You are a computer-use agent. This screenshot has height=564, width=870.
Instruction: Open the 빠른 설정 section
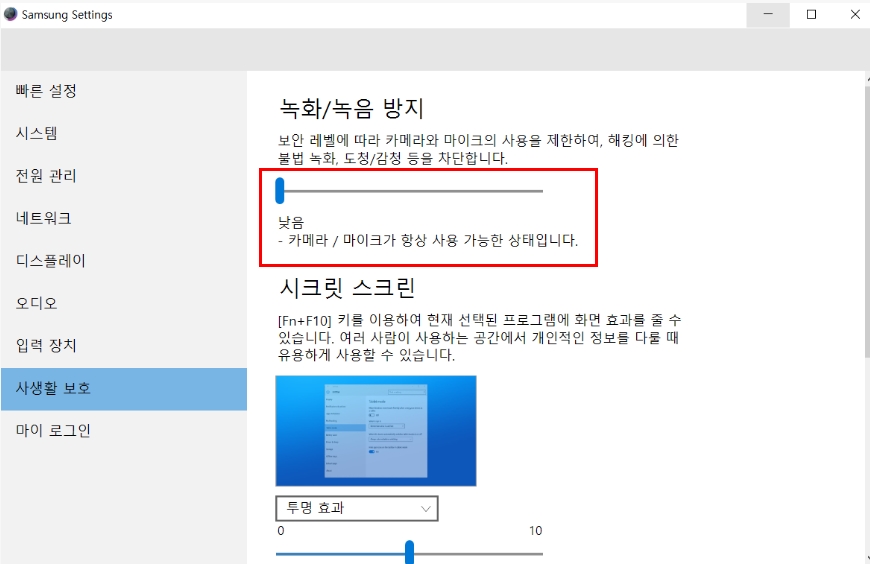pyautogui.click(x=124, y=91)
